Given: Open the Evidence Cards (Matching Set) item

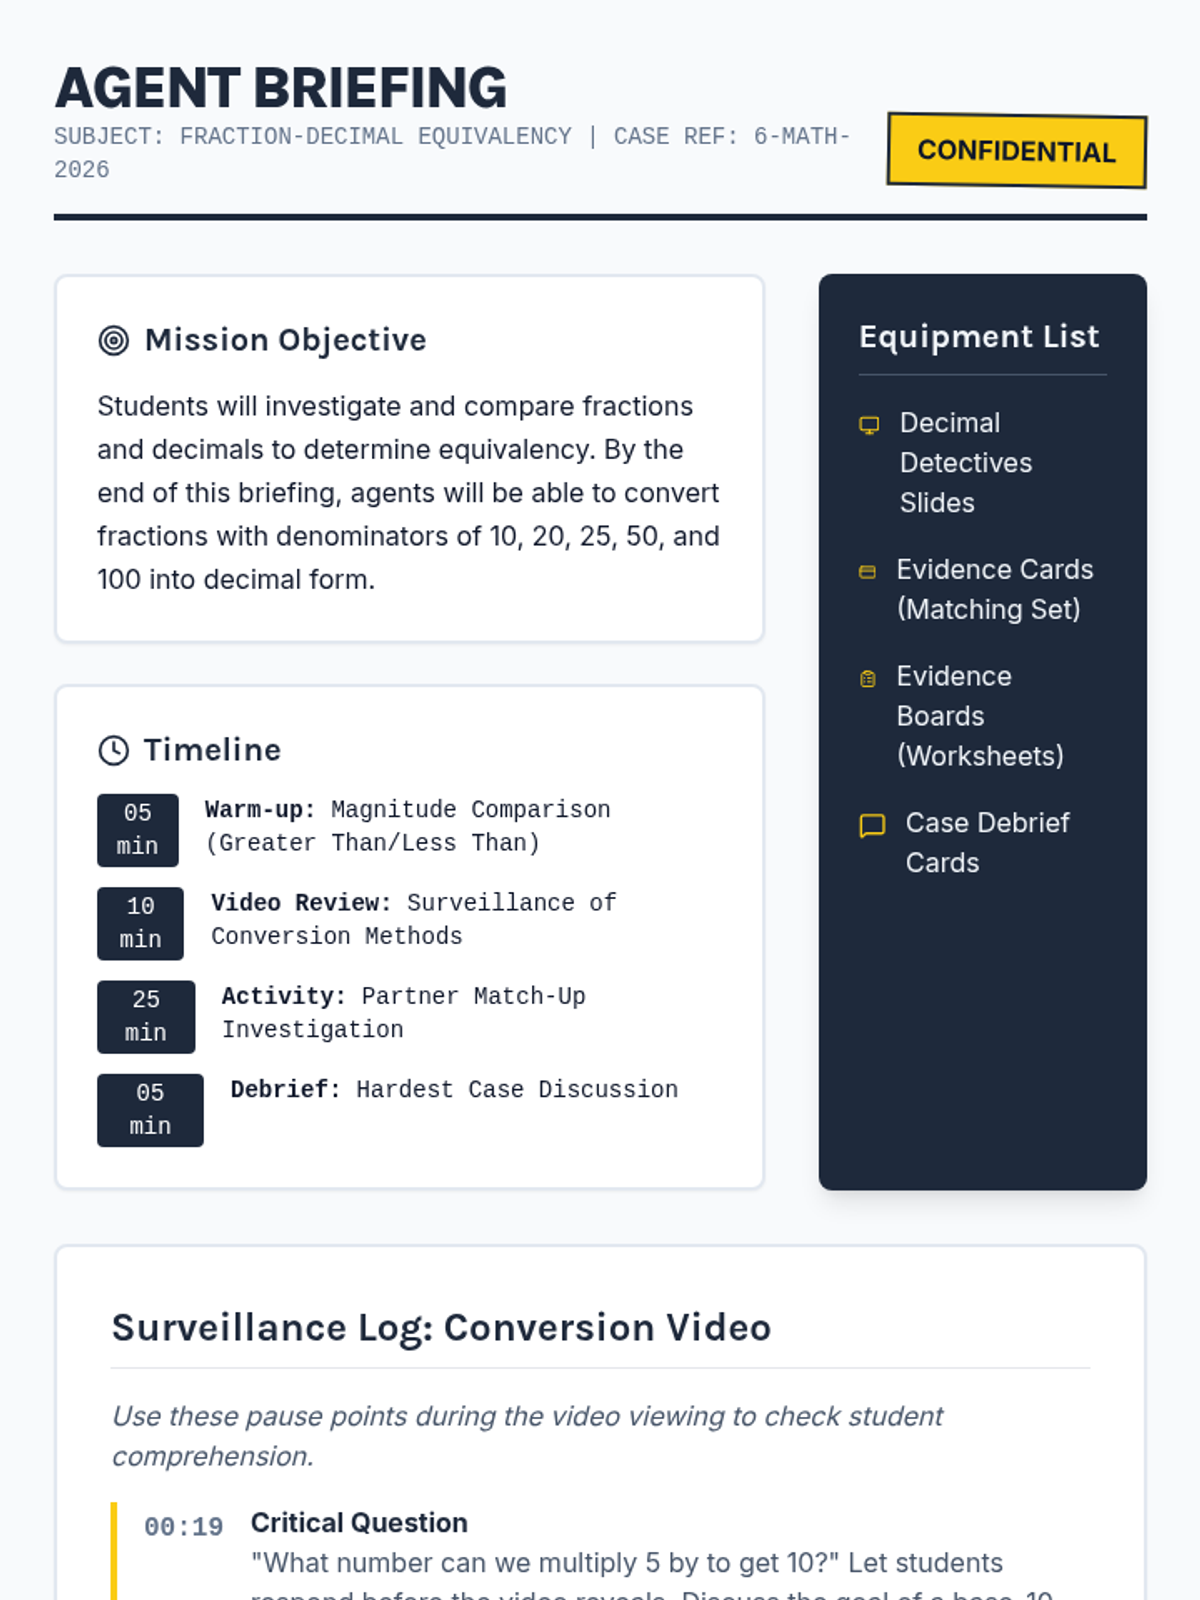Looking at the screenshot, I should point(994,589).
